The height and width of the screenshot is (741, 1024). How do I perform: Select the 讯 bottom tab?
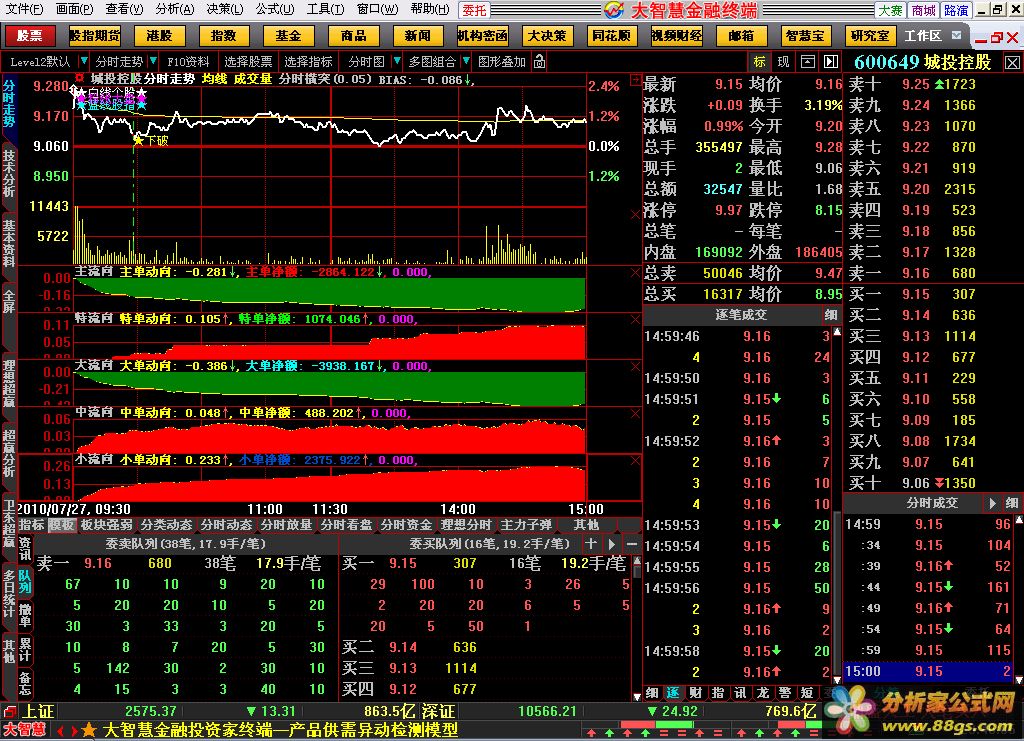click(x=740, y=693)
